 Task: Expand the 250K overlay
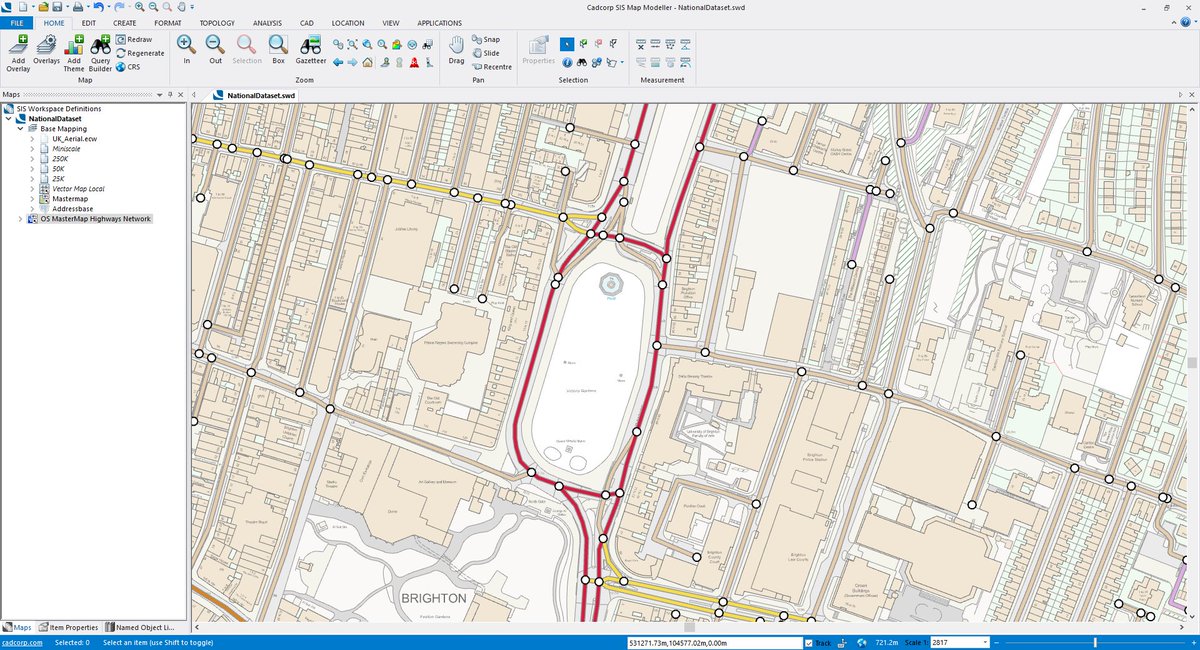pos(32,159)
